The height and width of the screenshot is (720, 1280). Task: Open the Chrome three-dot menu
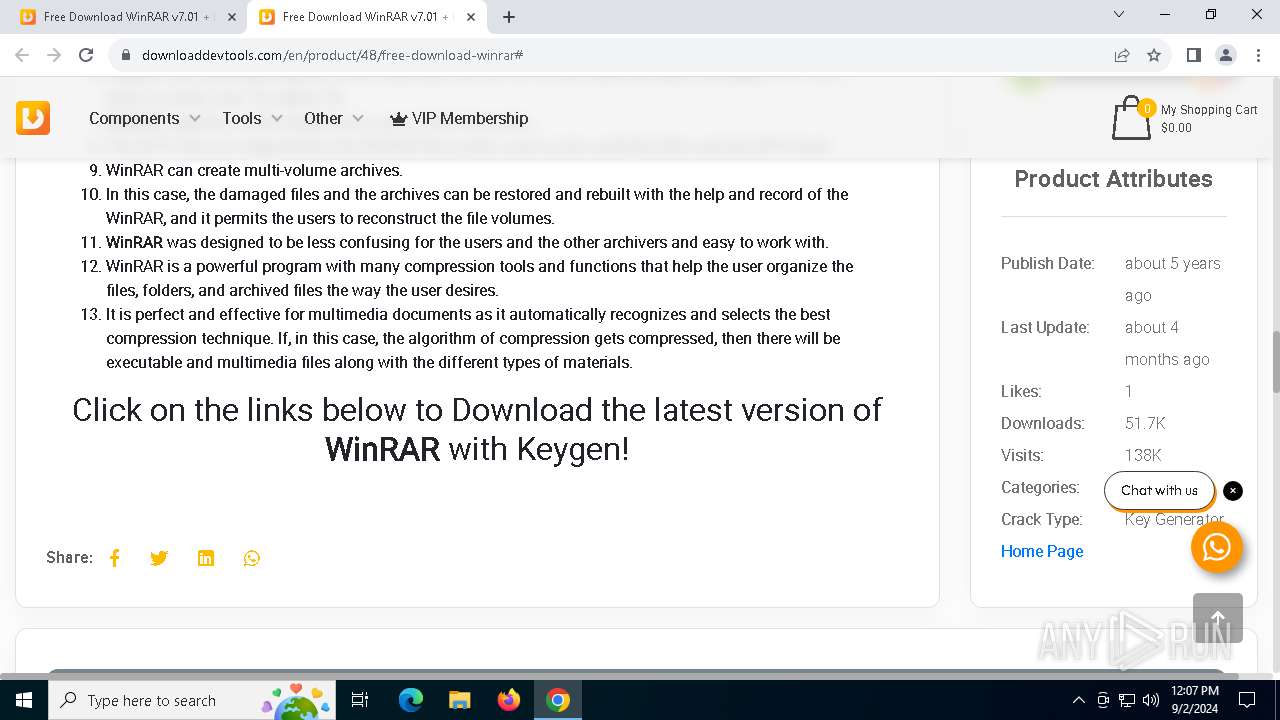tap(1258, 55)
